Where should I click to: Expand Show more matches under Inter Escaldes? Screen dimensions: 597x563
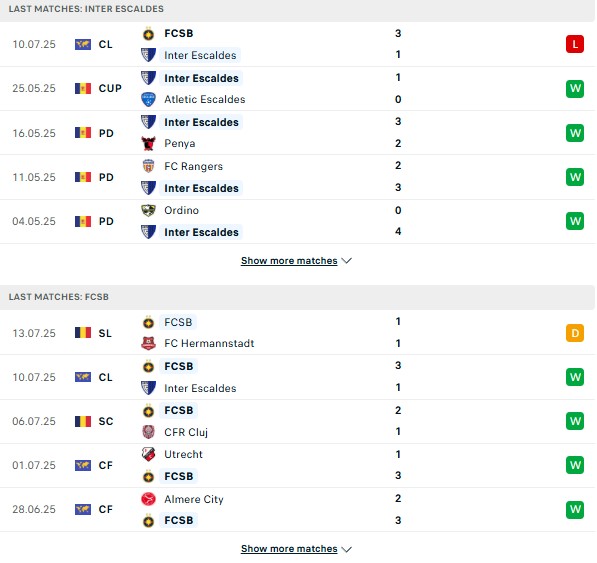(x=289, y=261)
